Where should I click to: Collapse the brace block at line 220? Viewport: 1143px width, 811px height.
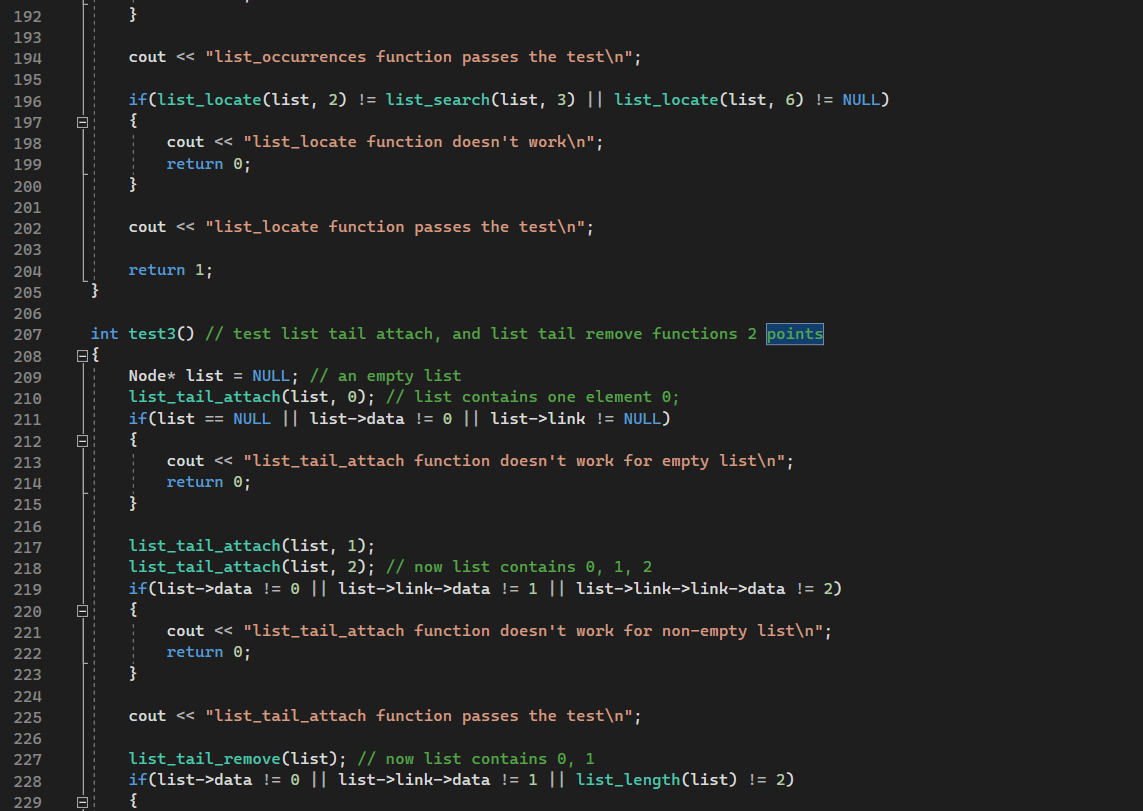(81, 610)
